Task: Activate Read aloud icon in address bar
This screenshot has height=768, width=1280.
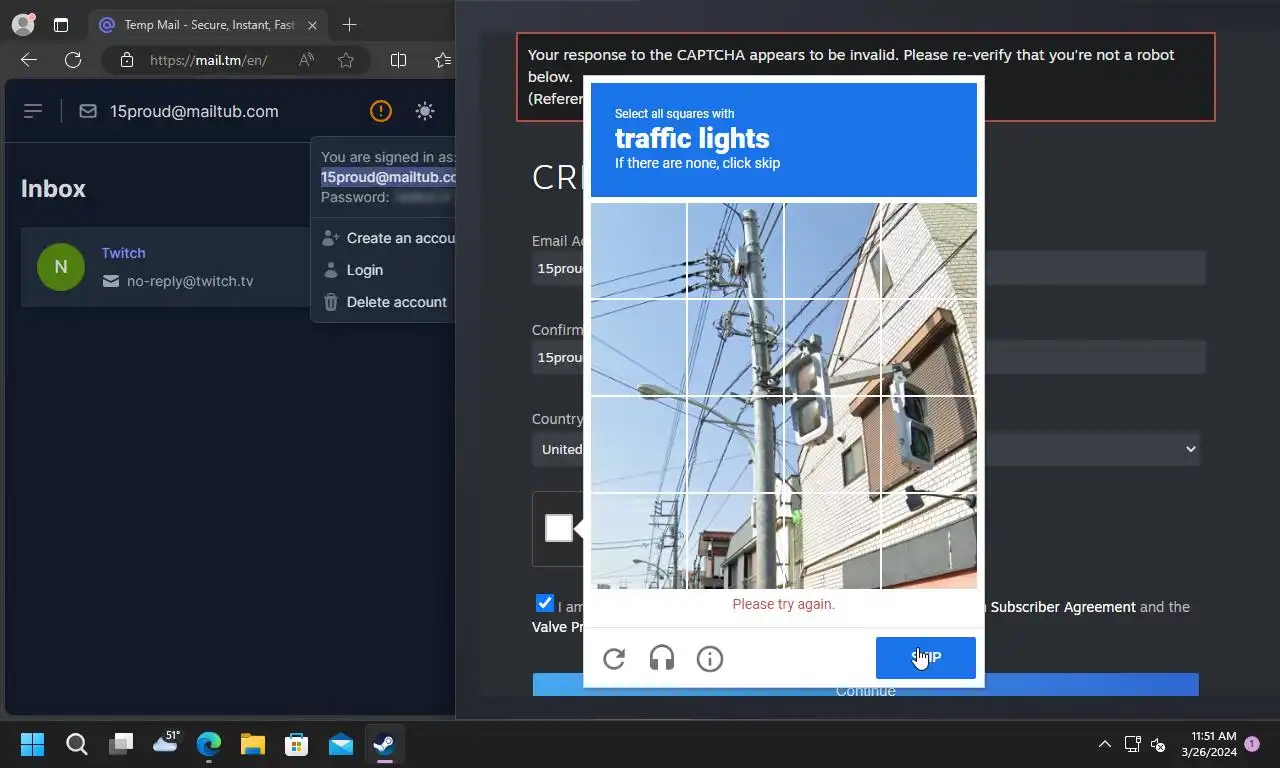Action: (307, 60)
